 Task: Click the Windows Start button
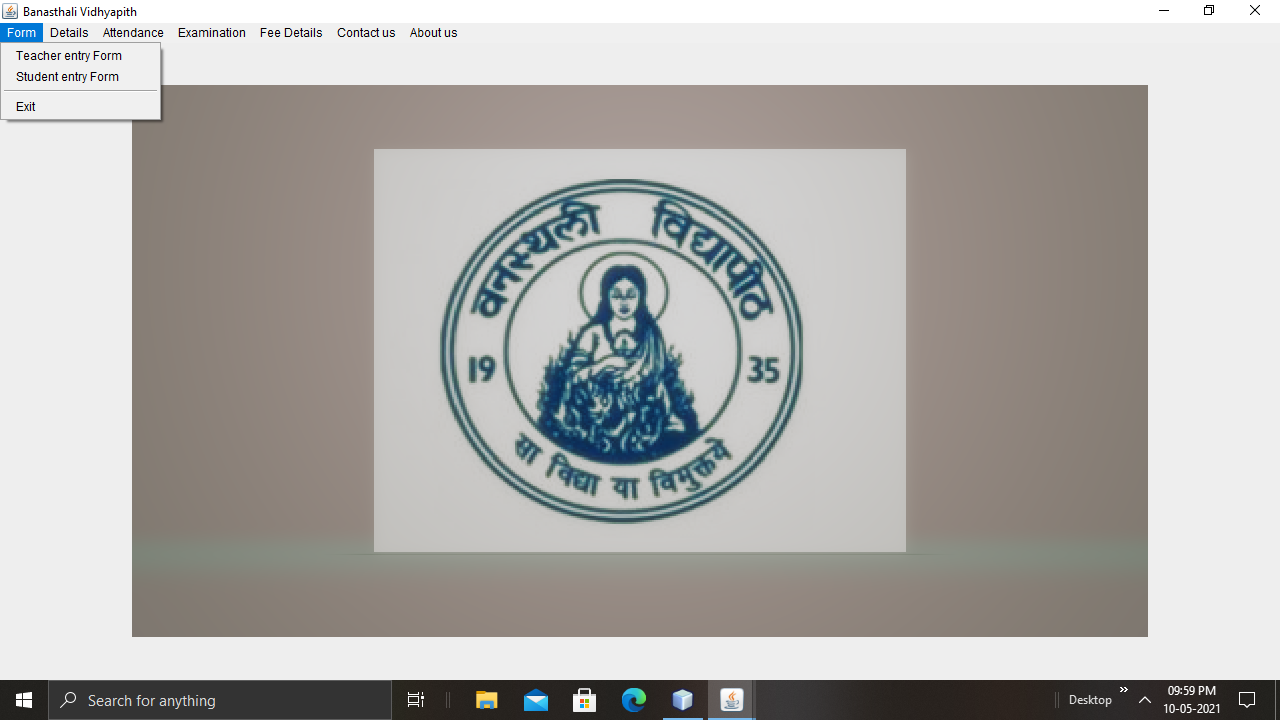point(24,700)
